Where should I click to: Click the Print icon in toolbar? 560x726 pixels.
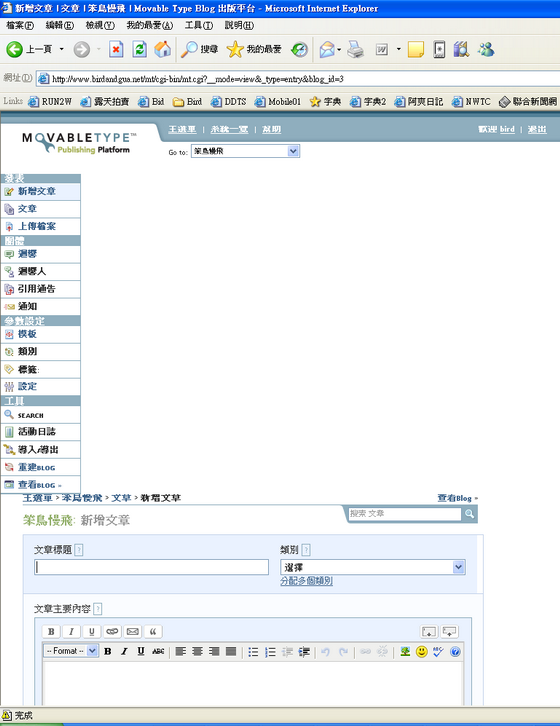(x=355, y=49)
